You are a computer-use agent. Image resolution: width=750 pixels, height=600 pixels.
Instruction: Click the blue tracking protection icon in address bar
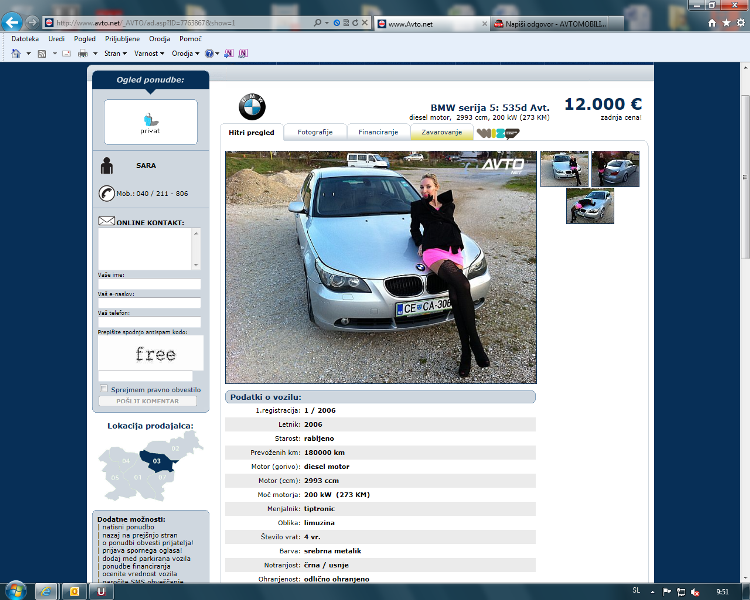(x=337, y=22)
